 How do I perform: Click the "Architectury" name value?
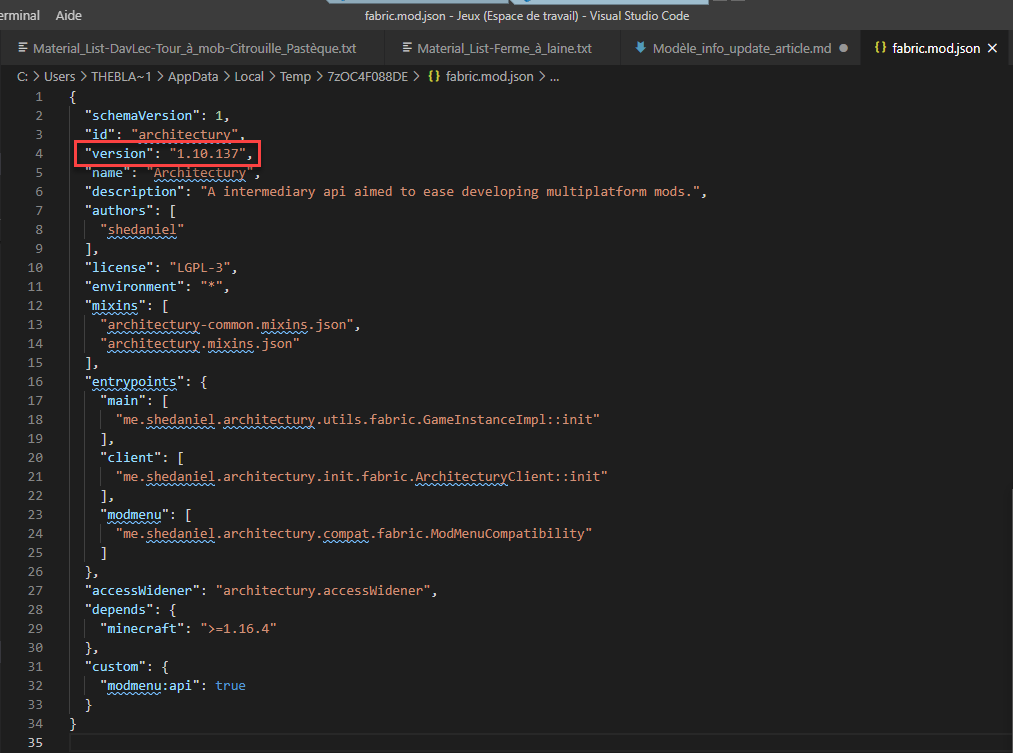tap(200, 172)
